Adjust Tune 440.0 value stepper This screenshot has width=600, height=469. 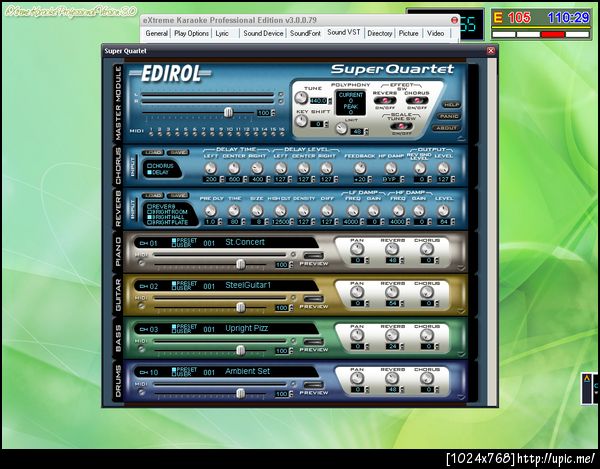(x=329, y=101)
